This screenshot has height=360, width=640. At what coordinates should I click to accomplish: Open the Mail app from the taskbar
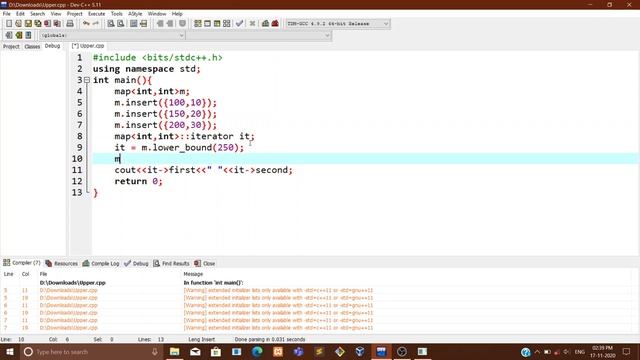coord(196,352)
